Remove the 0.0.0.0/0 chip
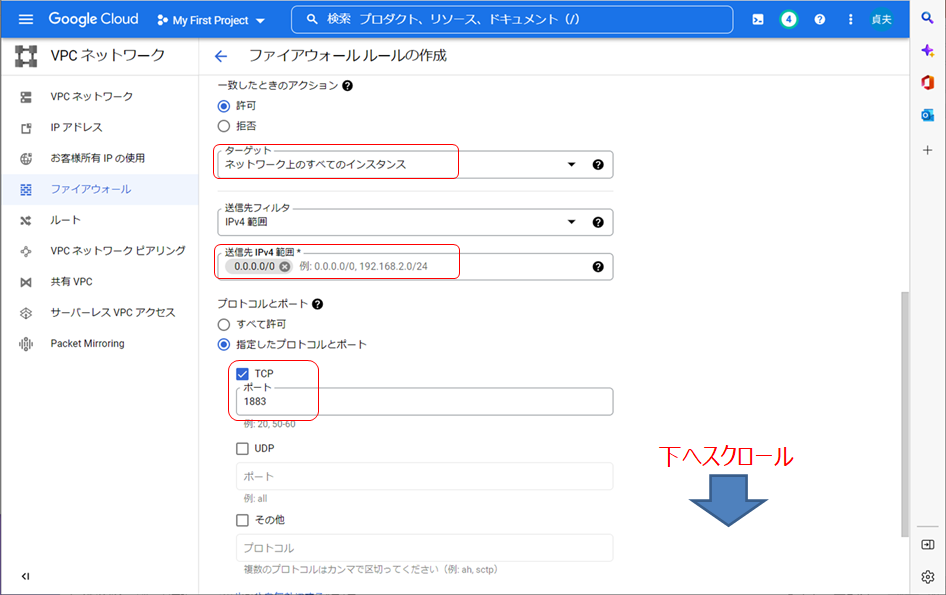The image size is (946, 595). pos(285,267)
